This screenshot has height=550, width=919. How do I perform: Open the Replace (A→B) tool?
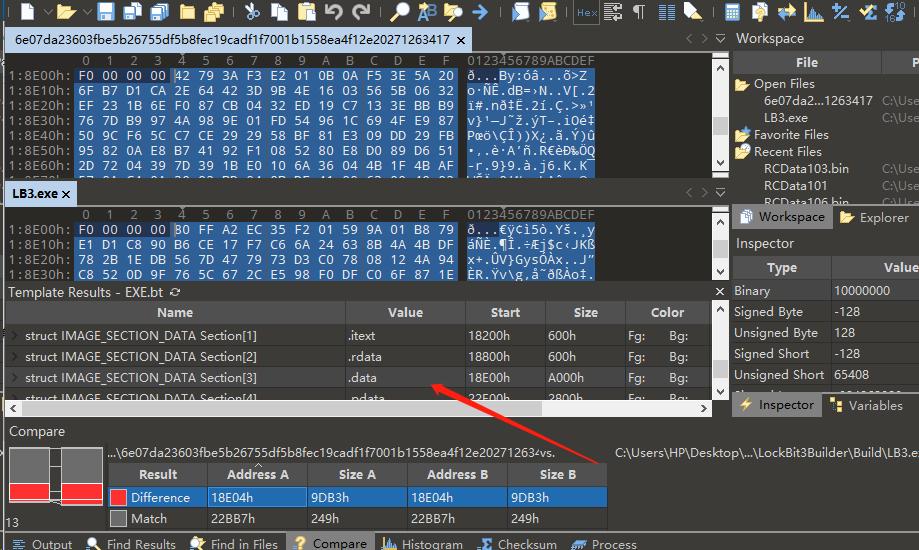coord(427,11)
